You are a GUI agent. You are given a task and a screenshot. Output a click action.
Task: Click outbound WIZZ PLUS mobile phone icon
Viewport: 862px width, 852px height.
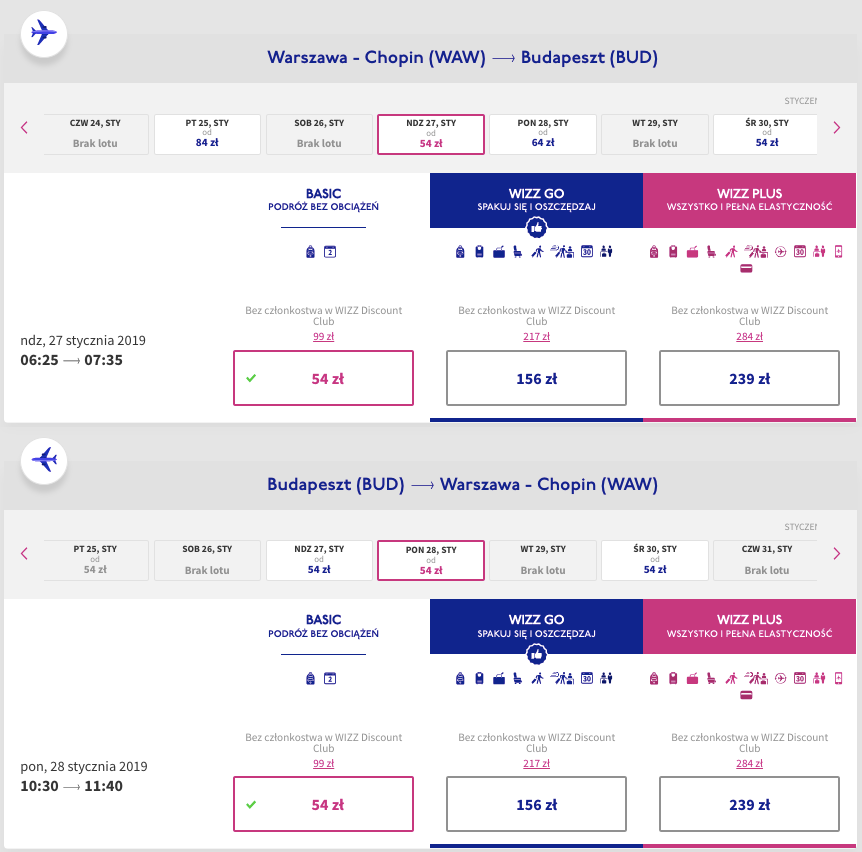point(838,252)
